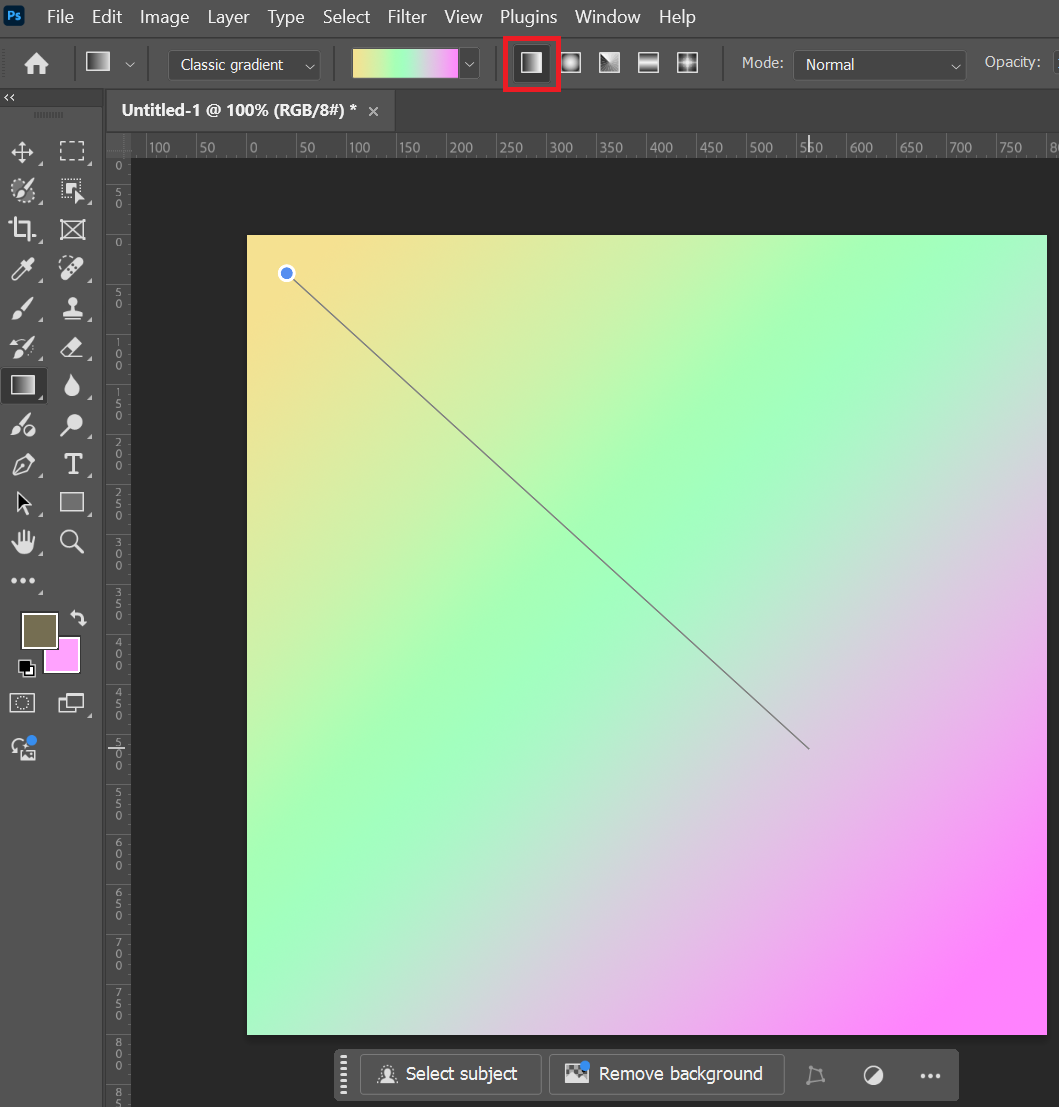The image size is (1059, 1107).
Task: Change the screen mode
Action: point(72,703)
